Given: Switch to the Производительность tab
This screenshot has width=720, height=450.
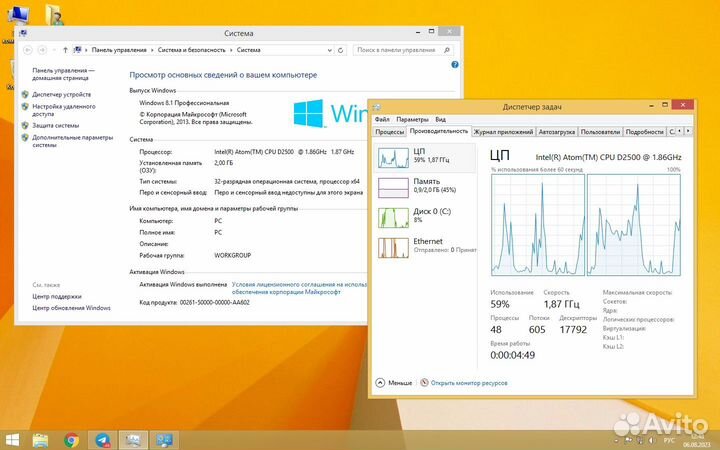Looking at the screenshot, I should coord(439,131).
